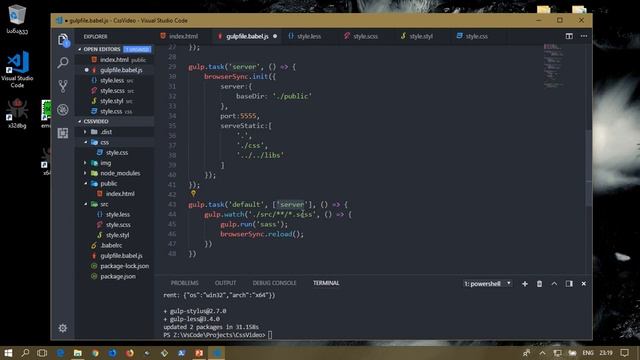Image resolution: width=640 pixels, height=360 pixels.
Task: Open the Recycle Bin desktop icon
Action: 17,18
